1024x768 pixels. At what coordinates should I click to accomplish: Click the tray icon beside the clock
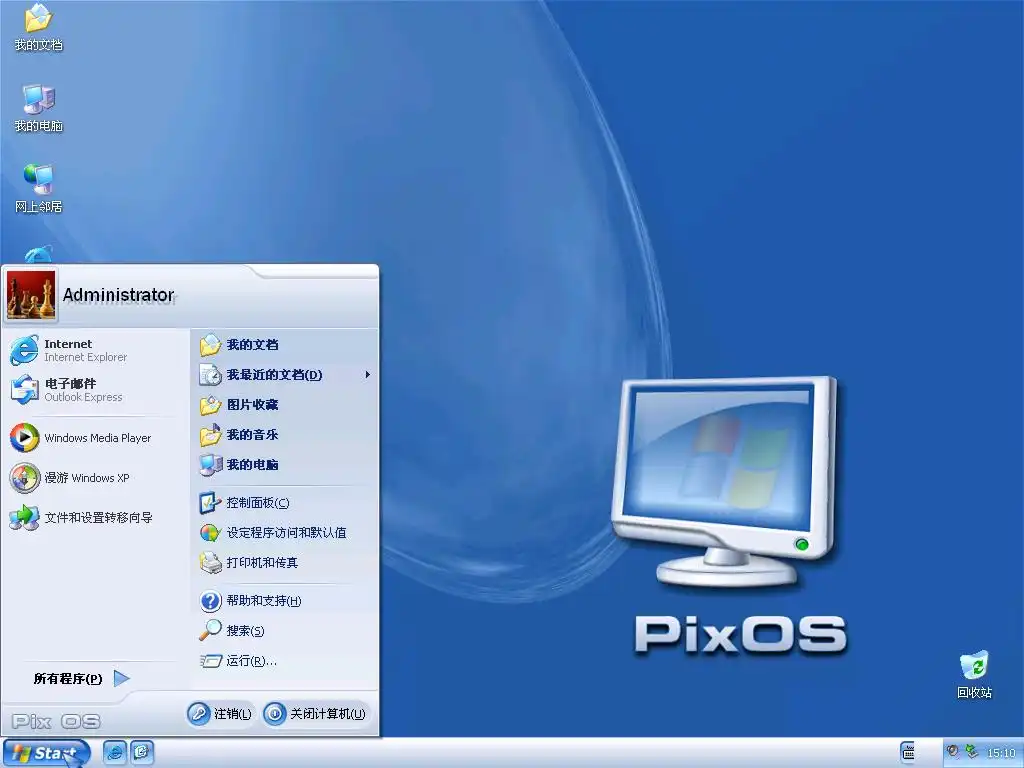pos(972,752)
